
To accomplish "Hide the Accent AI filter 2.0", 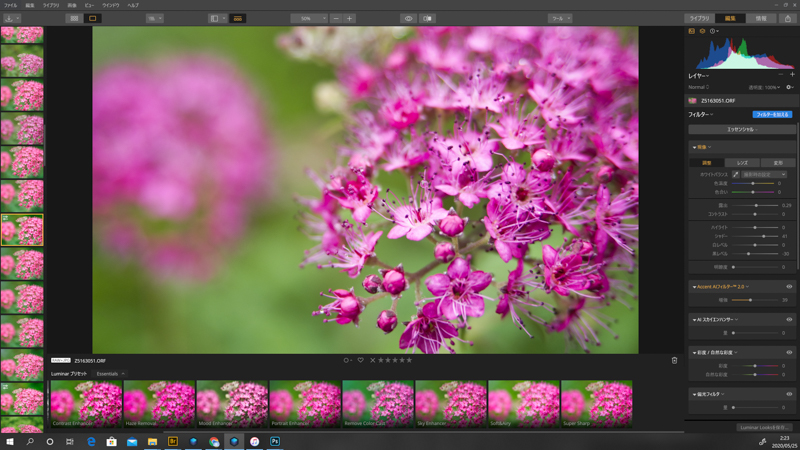I will pos(789,287).
